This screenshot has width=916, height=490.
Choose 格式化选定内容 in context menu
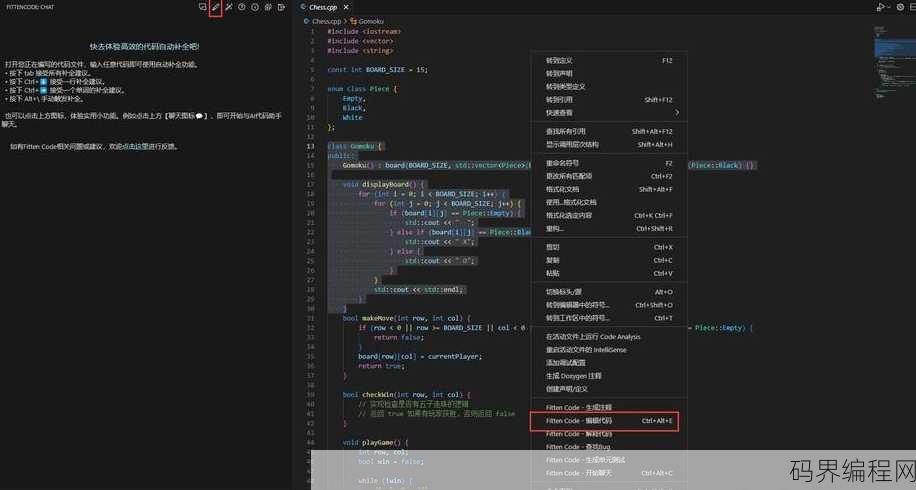pyautogui.click(x=609, y=216)
